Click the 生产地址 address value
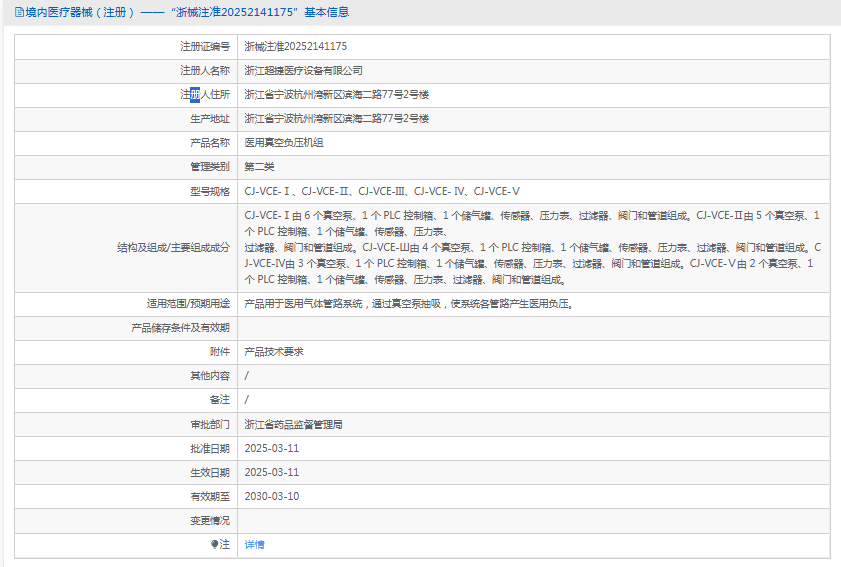The height and width of the screenshot is (567, 841). click(336, 119)
